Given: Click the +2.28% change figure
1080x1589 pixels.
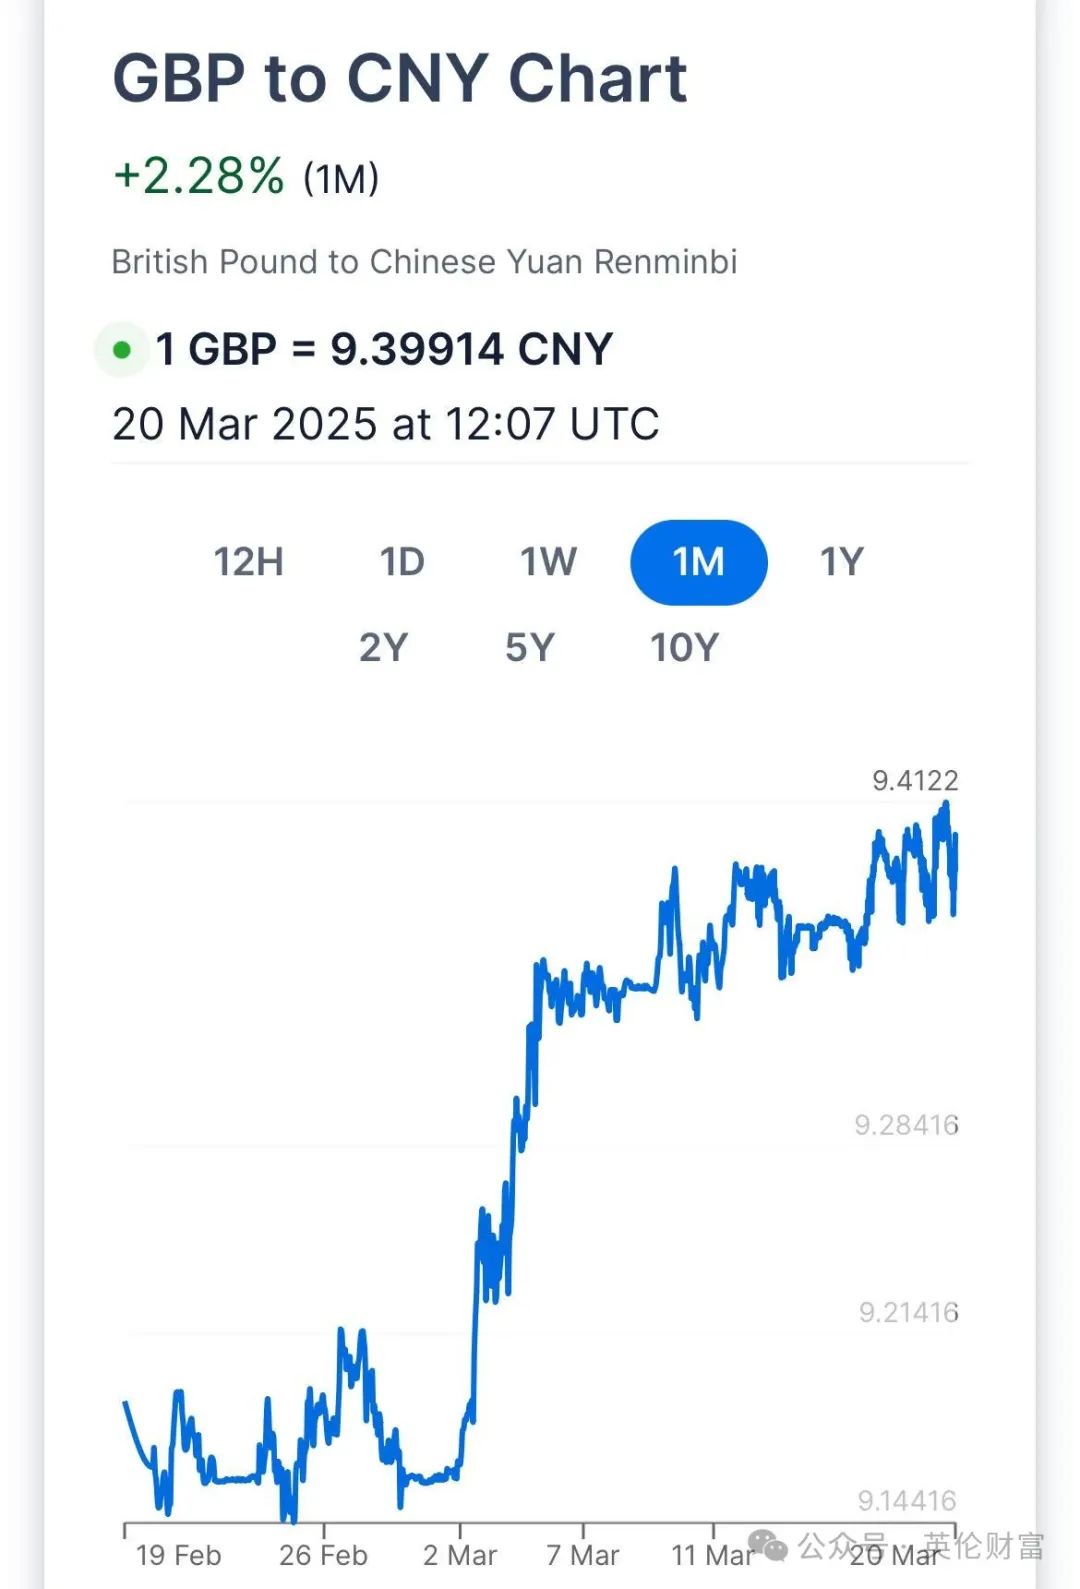Looking at the screenshot, I should pyautogui.click(x=199, y=176).
